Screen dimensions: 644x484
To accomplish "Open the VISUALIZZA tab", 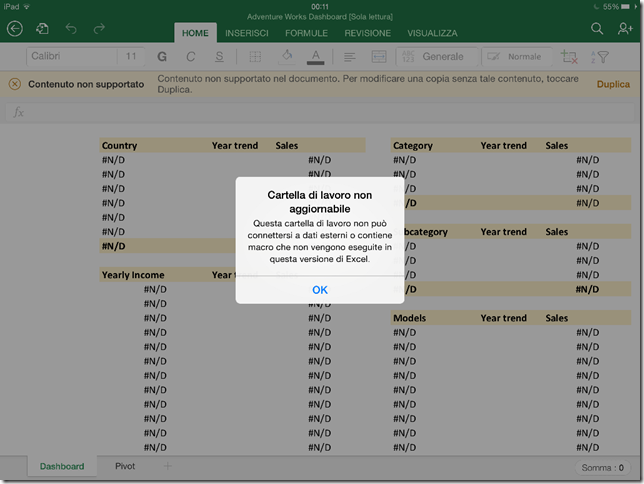I will (x=432, y=33).
